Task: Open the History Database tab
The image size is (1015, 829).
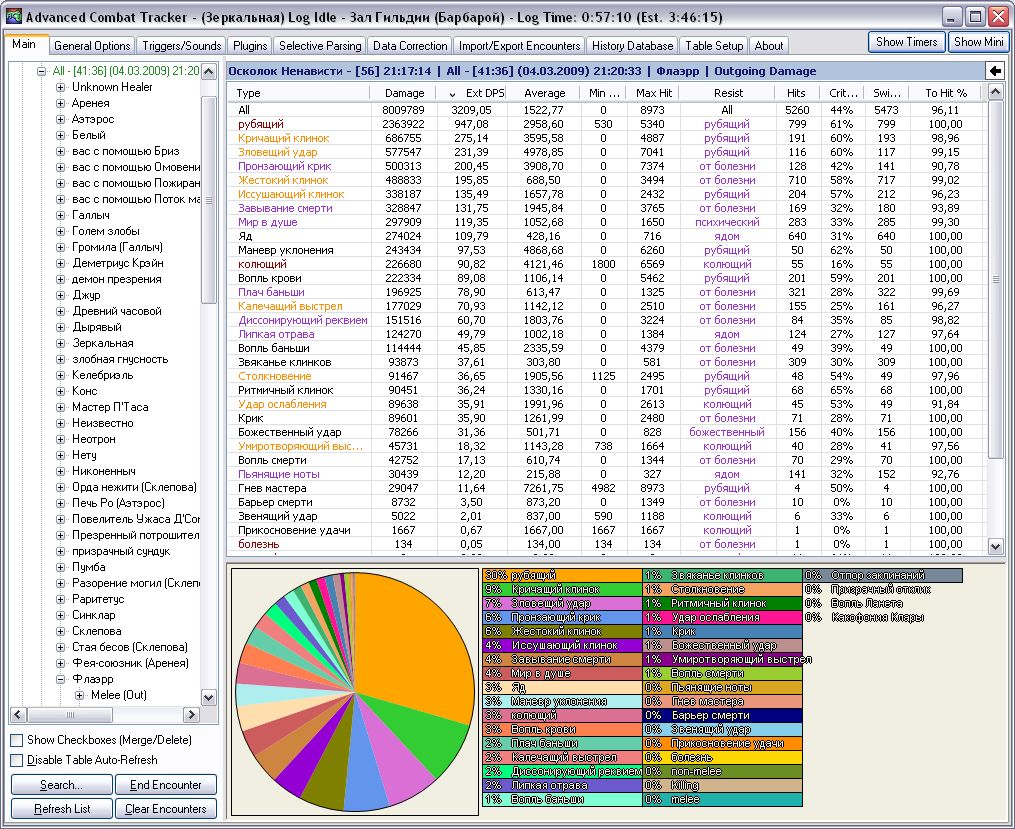Action: click(x=632, y=46)
